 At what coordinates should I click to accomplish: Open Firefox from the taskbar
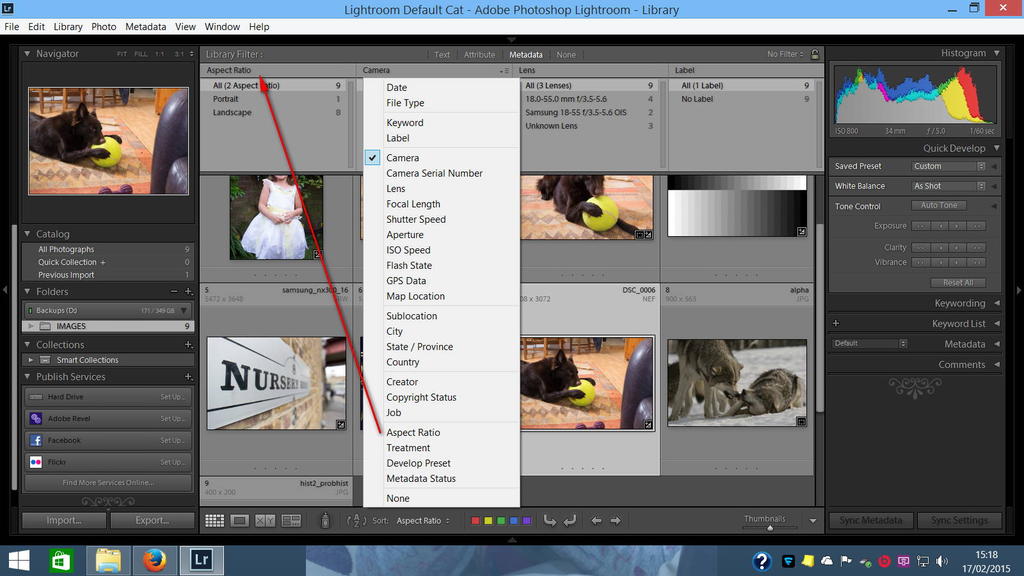153,561
